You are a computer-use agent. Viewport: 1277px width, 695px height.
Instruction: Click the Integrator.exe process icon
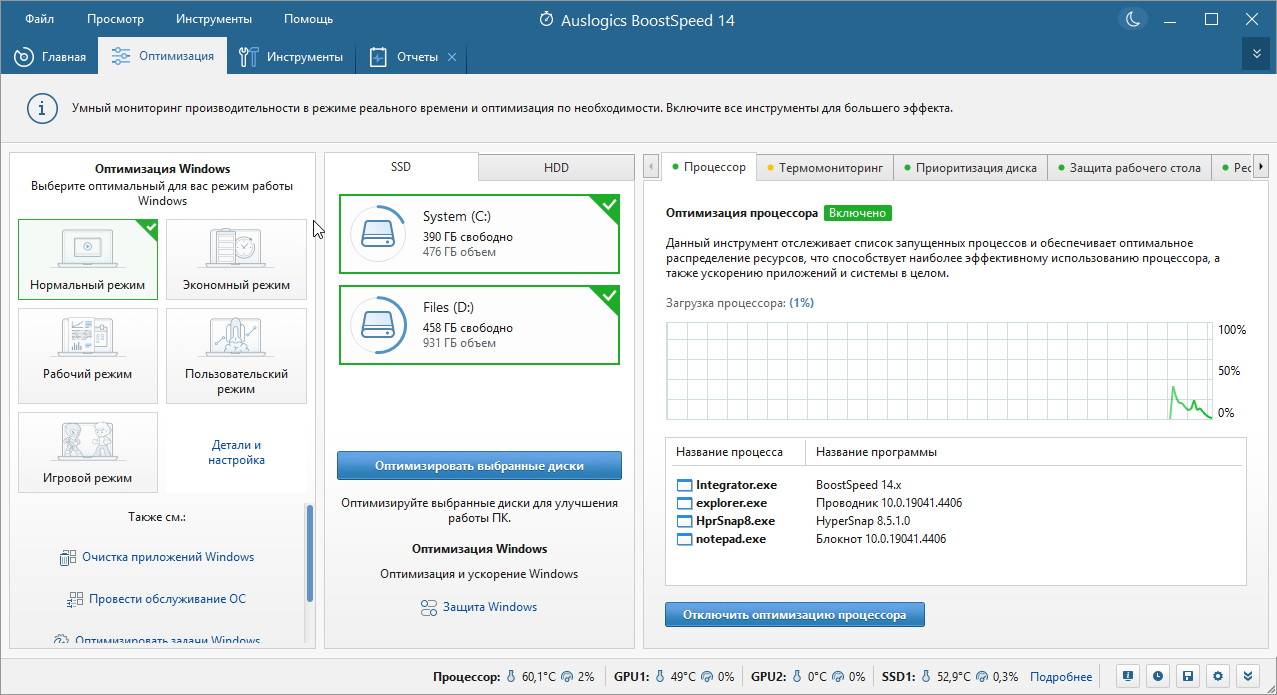(685, 485)
